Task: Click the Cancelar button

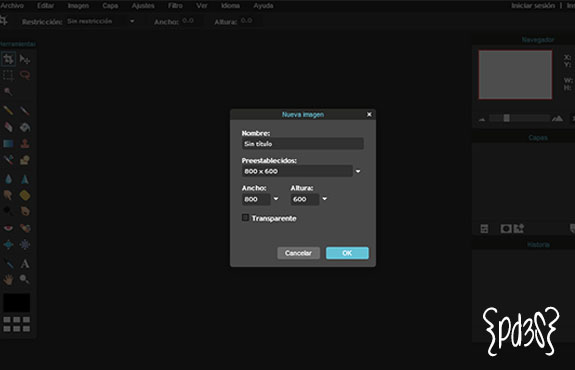Action: coord(298,253)
